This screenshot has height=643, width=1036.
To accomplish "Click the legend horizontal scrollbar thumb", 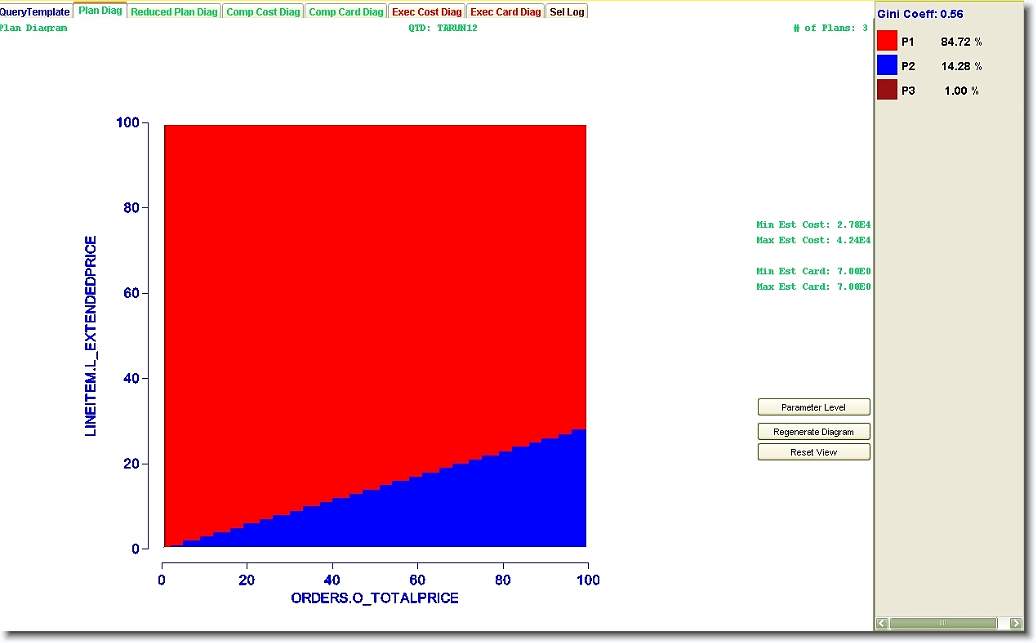I will click(942, 623).
